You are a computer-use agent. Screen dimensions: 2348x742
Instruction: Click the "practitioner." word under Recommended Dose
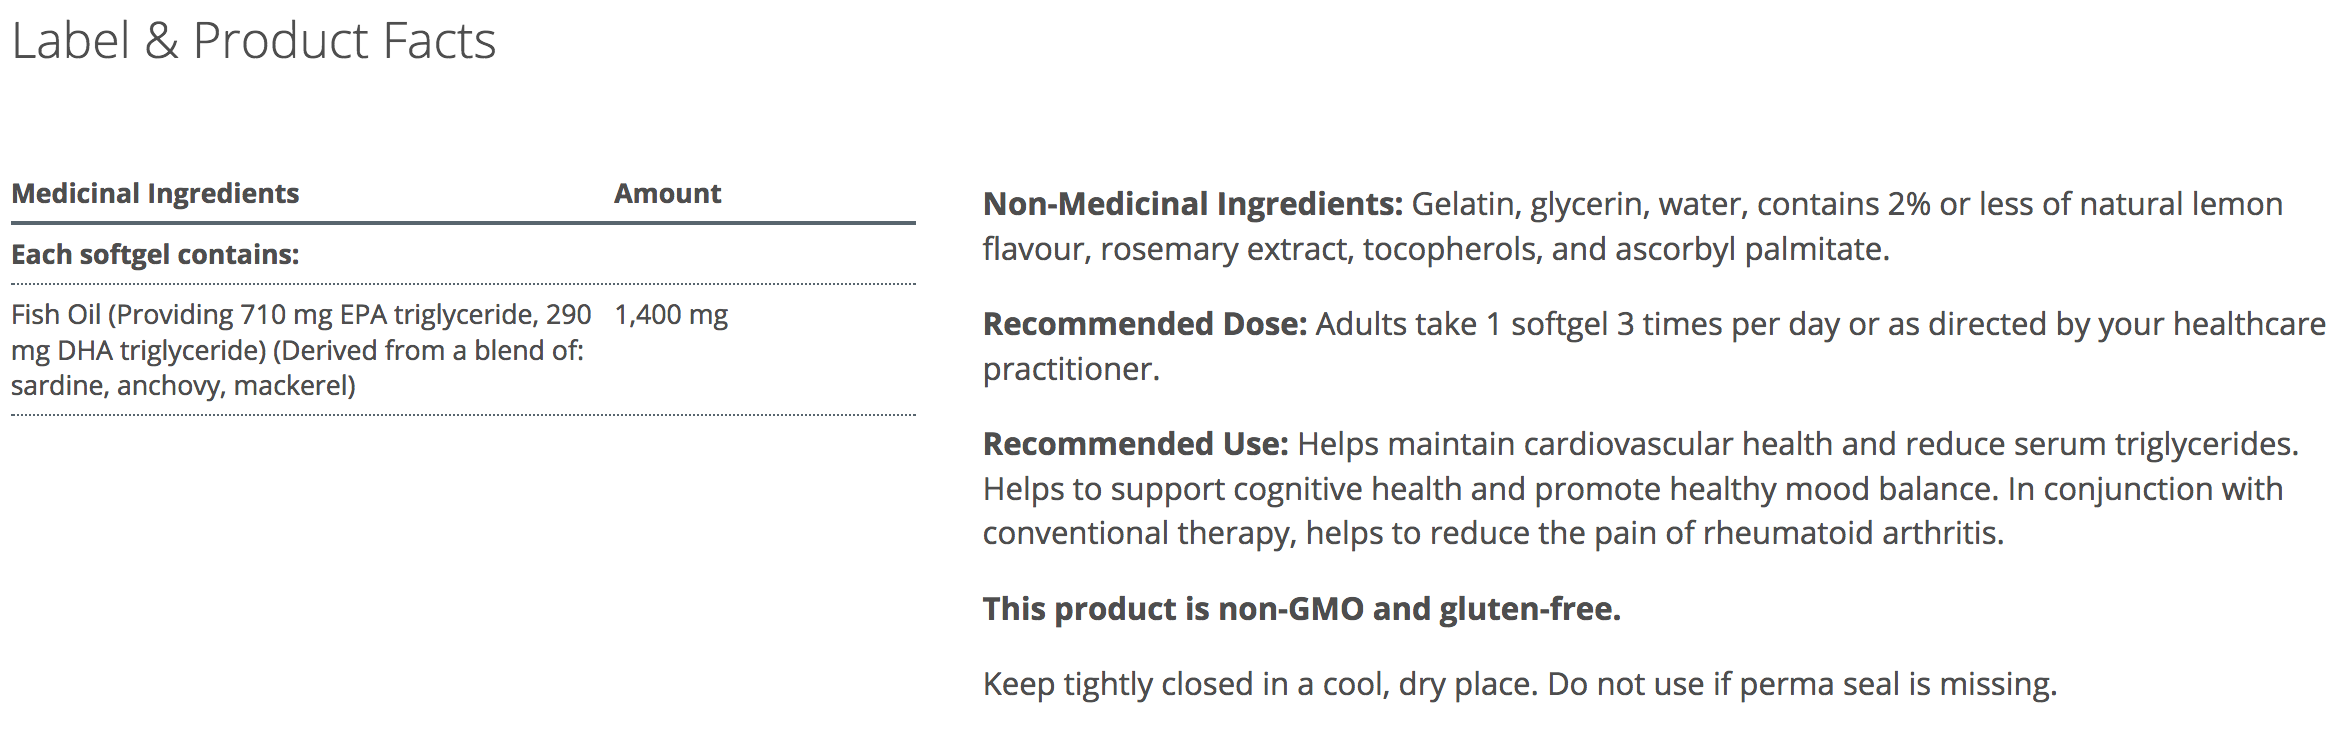click(x=1071, y=369)
